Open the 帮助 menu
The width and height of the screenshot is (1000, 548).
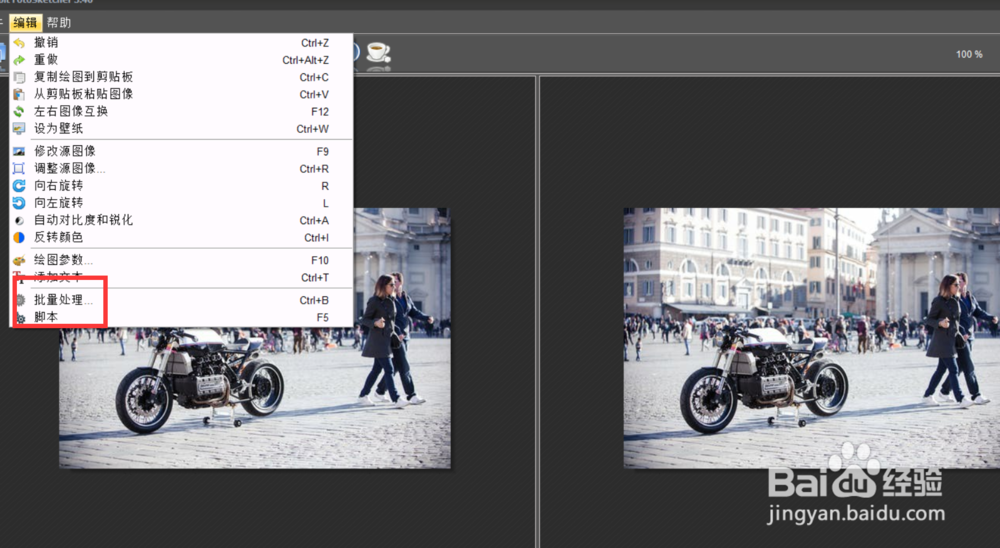click(x=59, y=23)
